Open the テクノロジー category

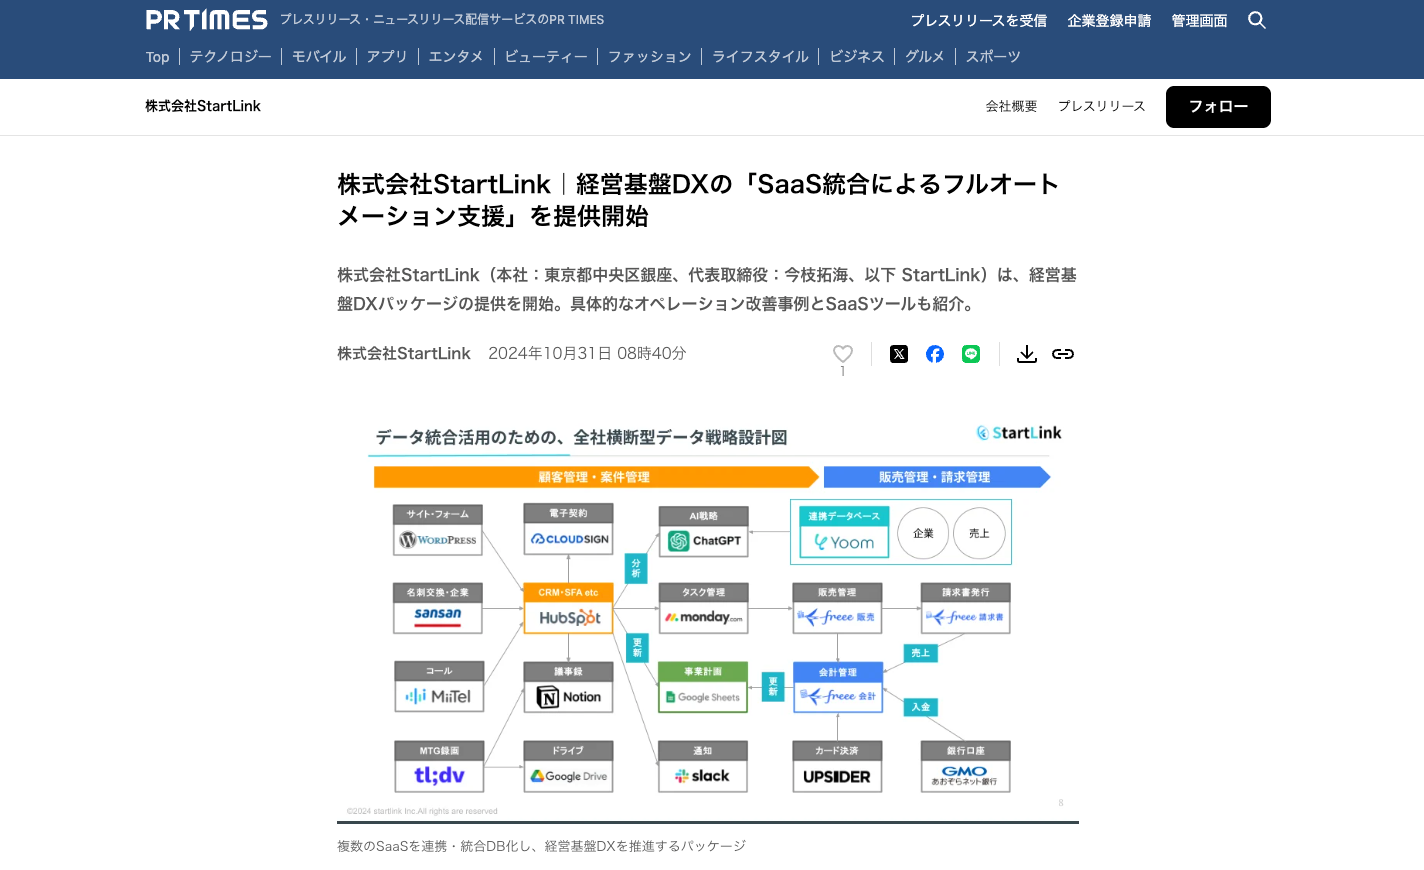tap(231, 57)
